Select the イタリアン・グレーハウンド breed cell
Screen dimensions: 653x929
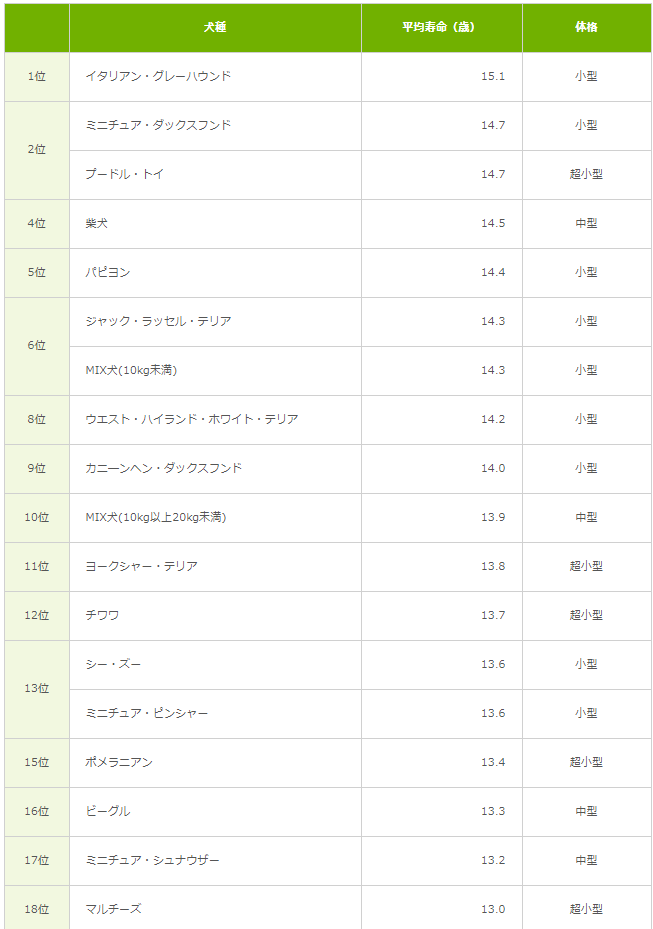(158, 76)
